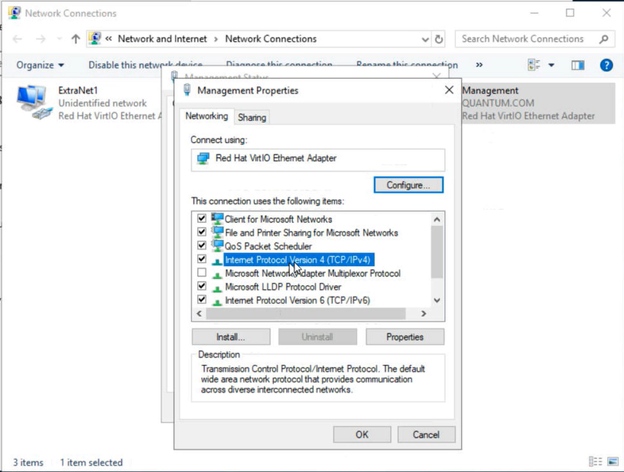This screenshot has width=624, height=472.
Task: Uncheck Internet Protocol Version 4 checkbox
Action: click(x=202, y=259)
